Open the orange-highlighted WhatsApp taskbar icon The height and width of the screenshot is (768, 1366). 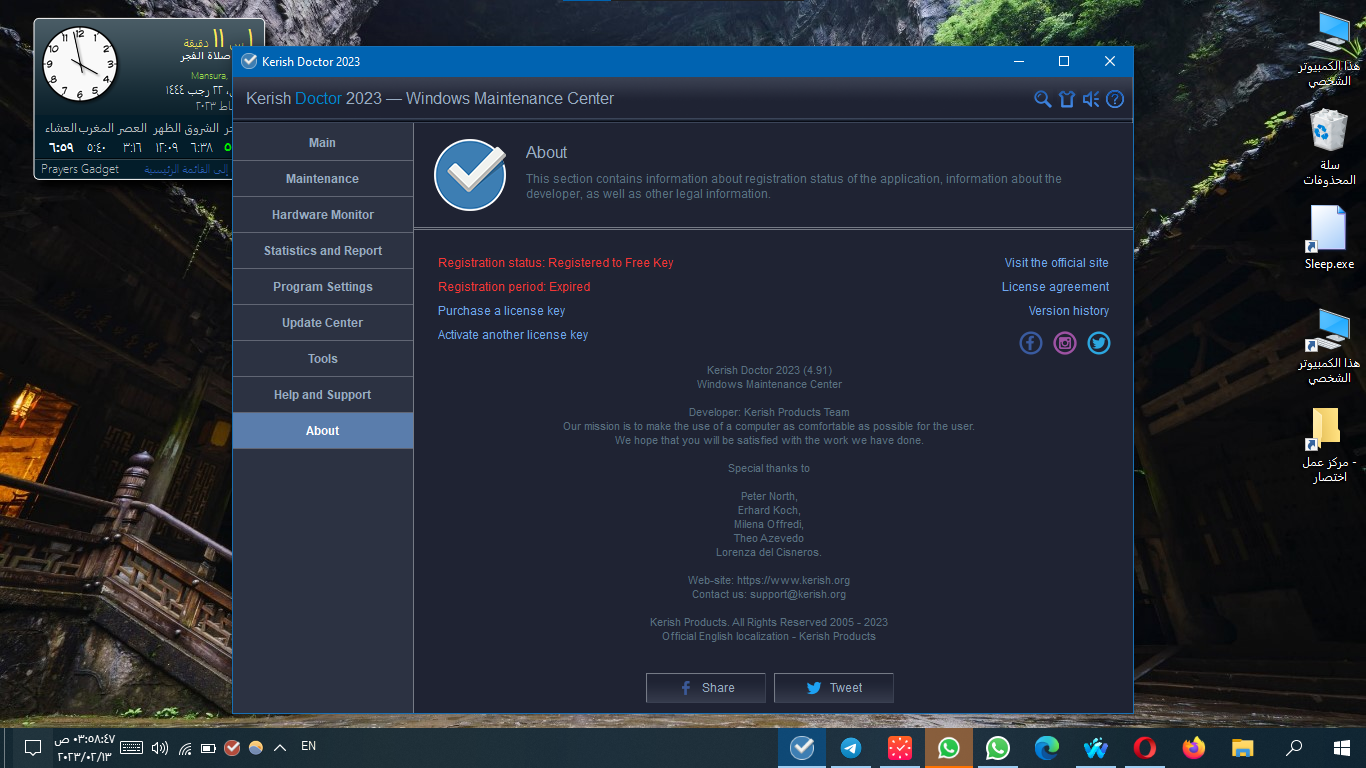tap(949, 747)
